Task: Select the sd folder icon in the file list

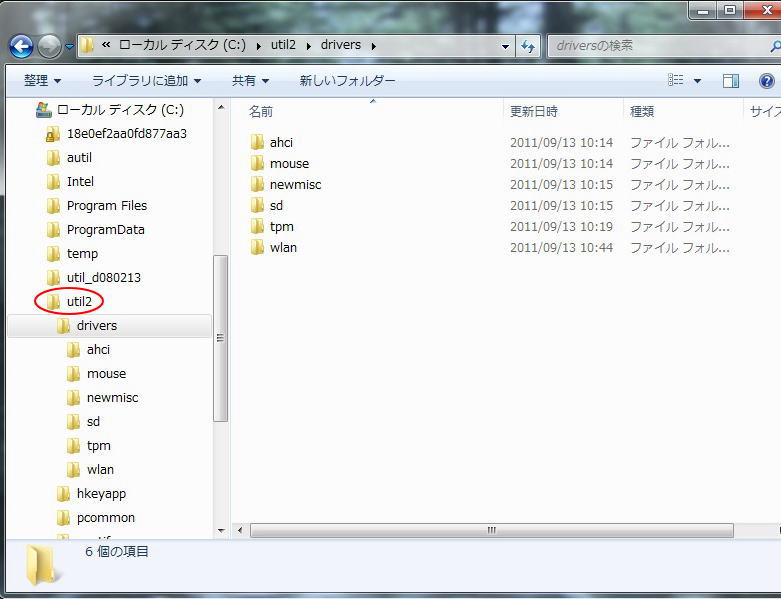Action: [258, 205]
